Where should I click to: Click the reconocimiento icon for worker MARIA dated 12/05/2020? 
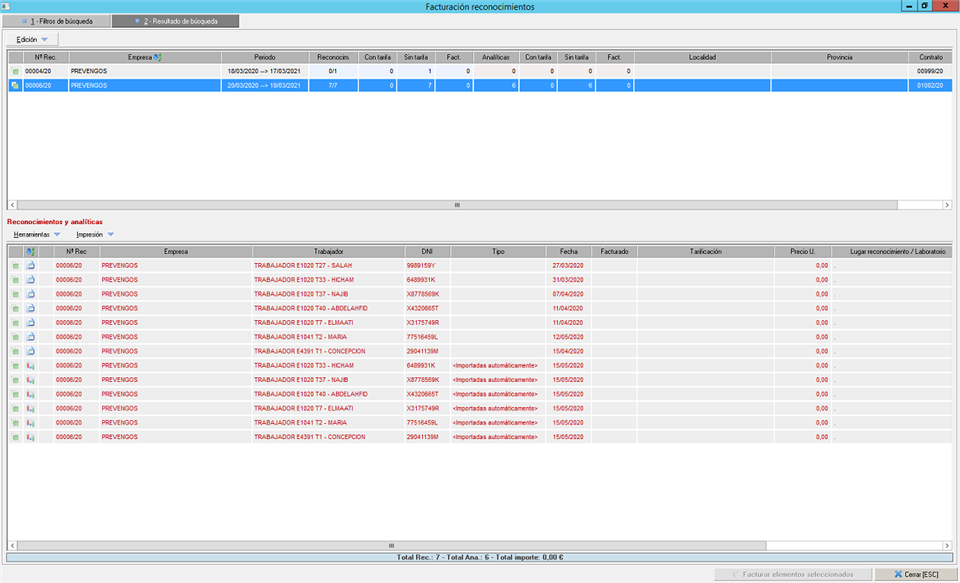click(31, 337)
